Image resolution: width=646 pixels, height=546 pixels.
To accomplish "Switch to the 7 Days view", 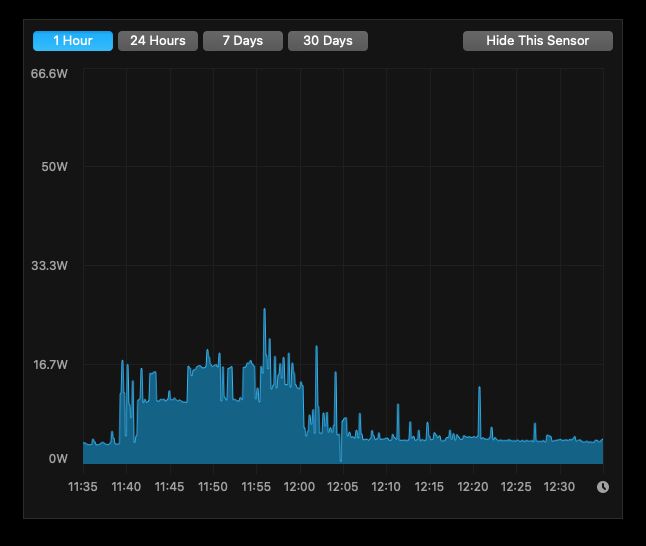I will (x=243, y=41).
